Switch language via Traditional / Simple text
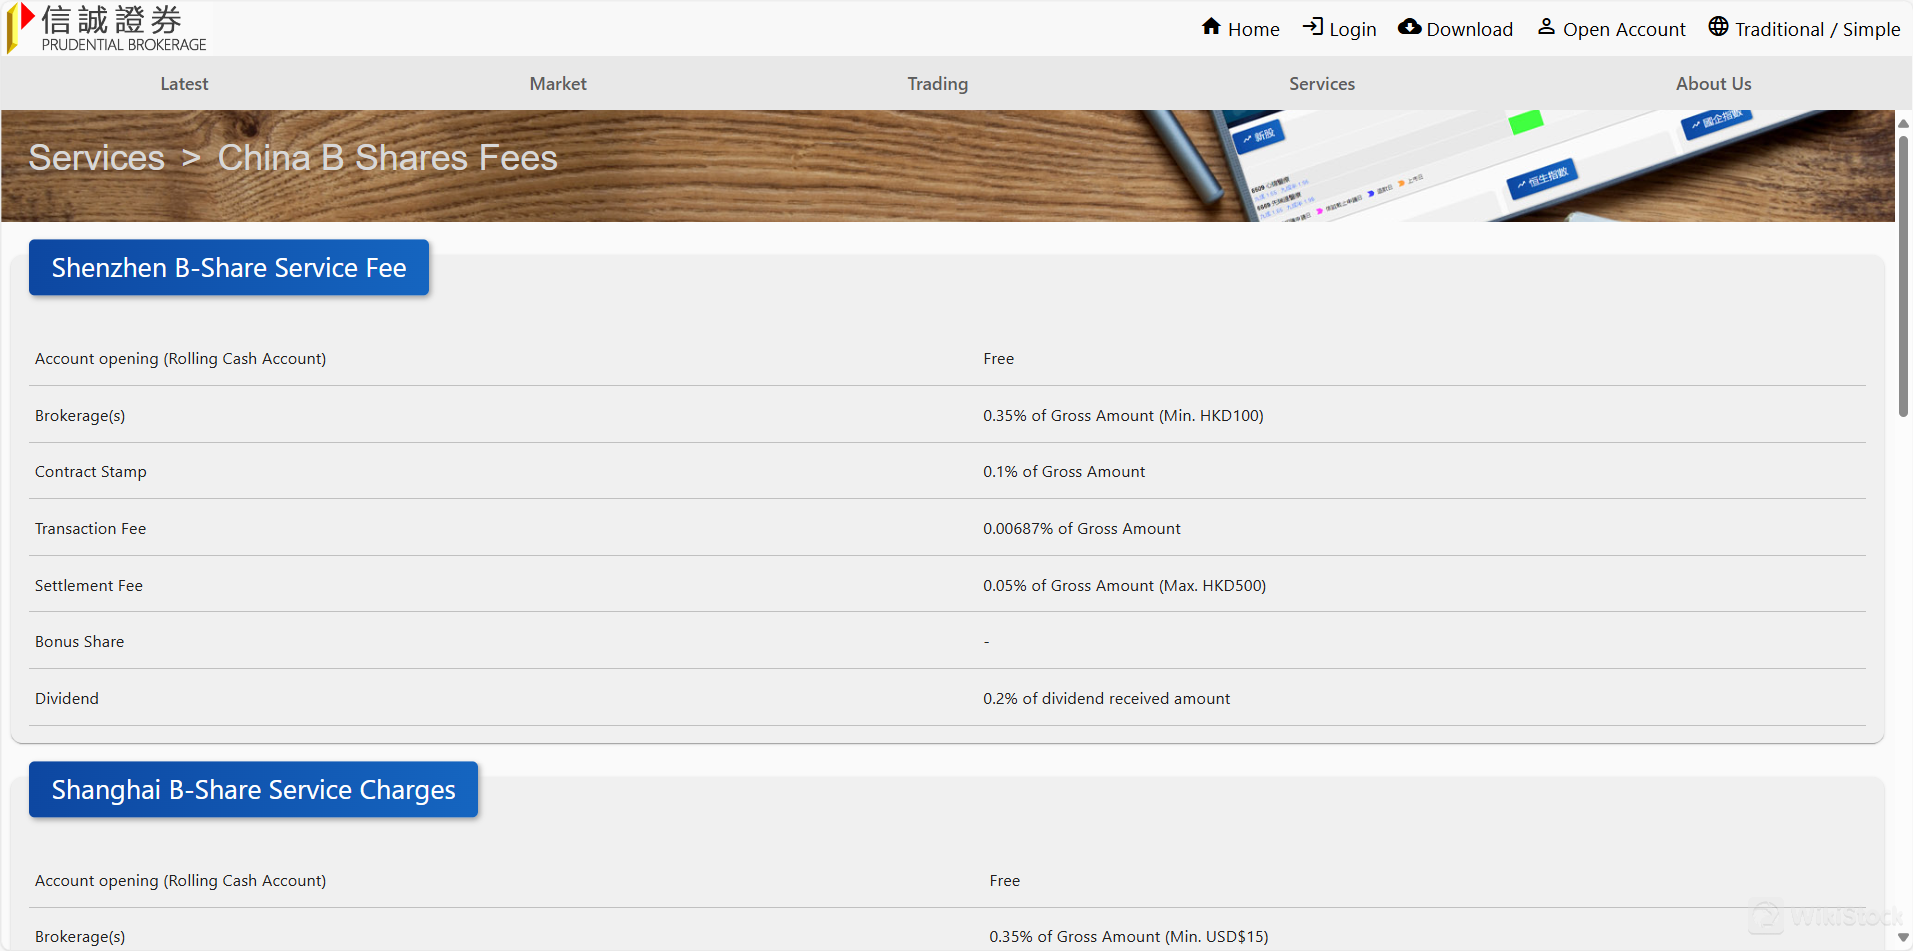The width and height of the screenshot is (1913, 951). coord(1817,30)
